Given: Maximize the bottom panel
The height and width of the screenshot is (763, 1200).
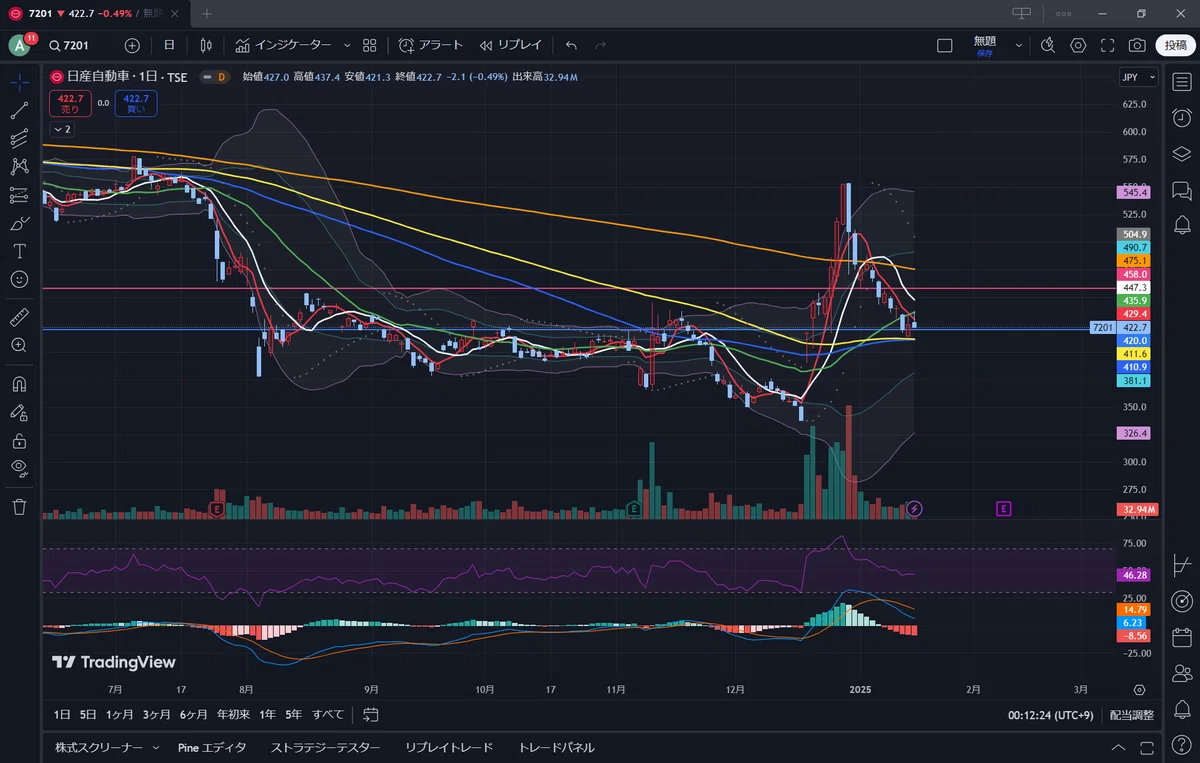Looking at the screenshot, I should (1145, 747).
